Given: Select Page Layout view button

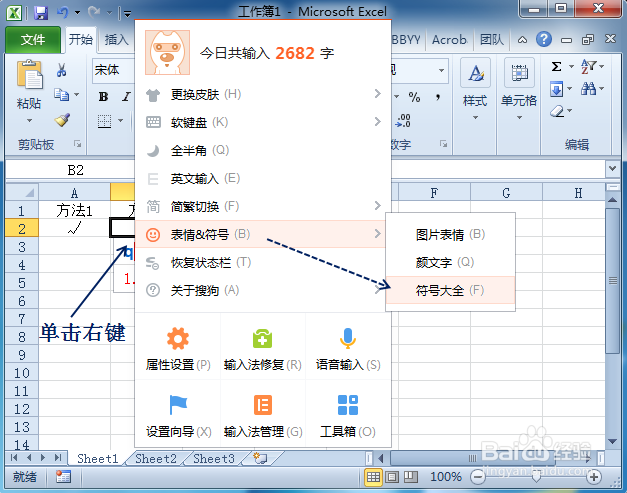Looking at the screenshot, I should click(x=392, y=477).
